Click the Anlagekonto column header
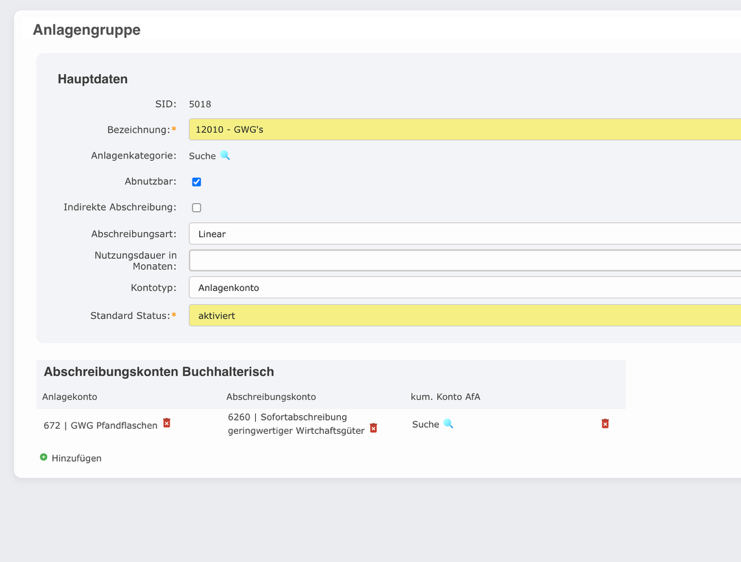 point(69,397)
